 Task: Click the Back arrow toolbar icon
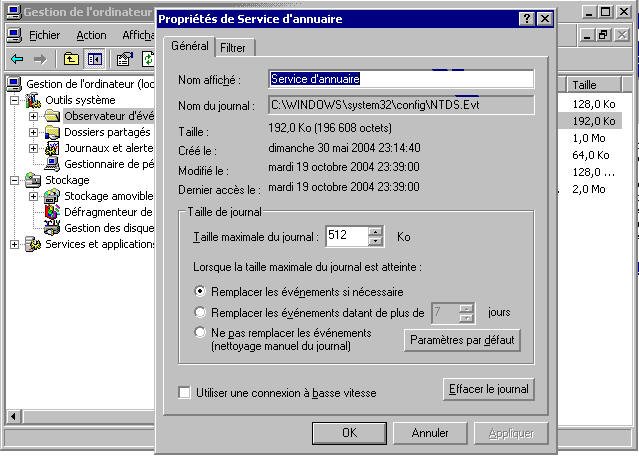16,59
